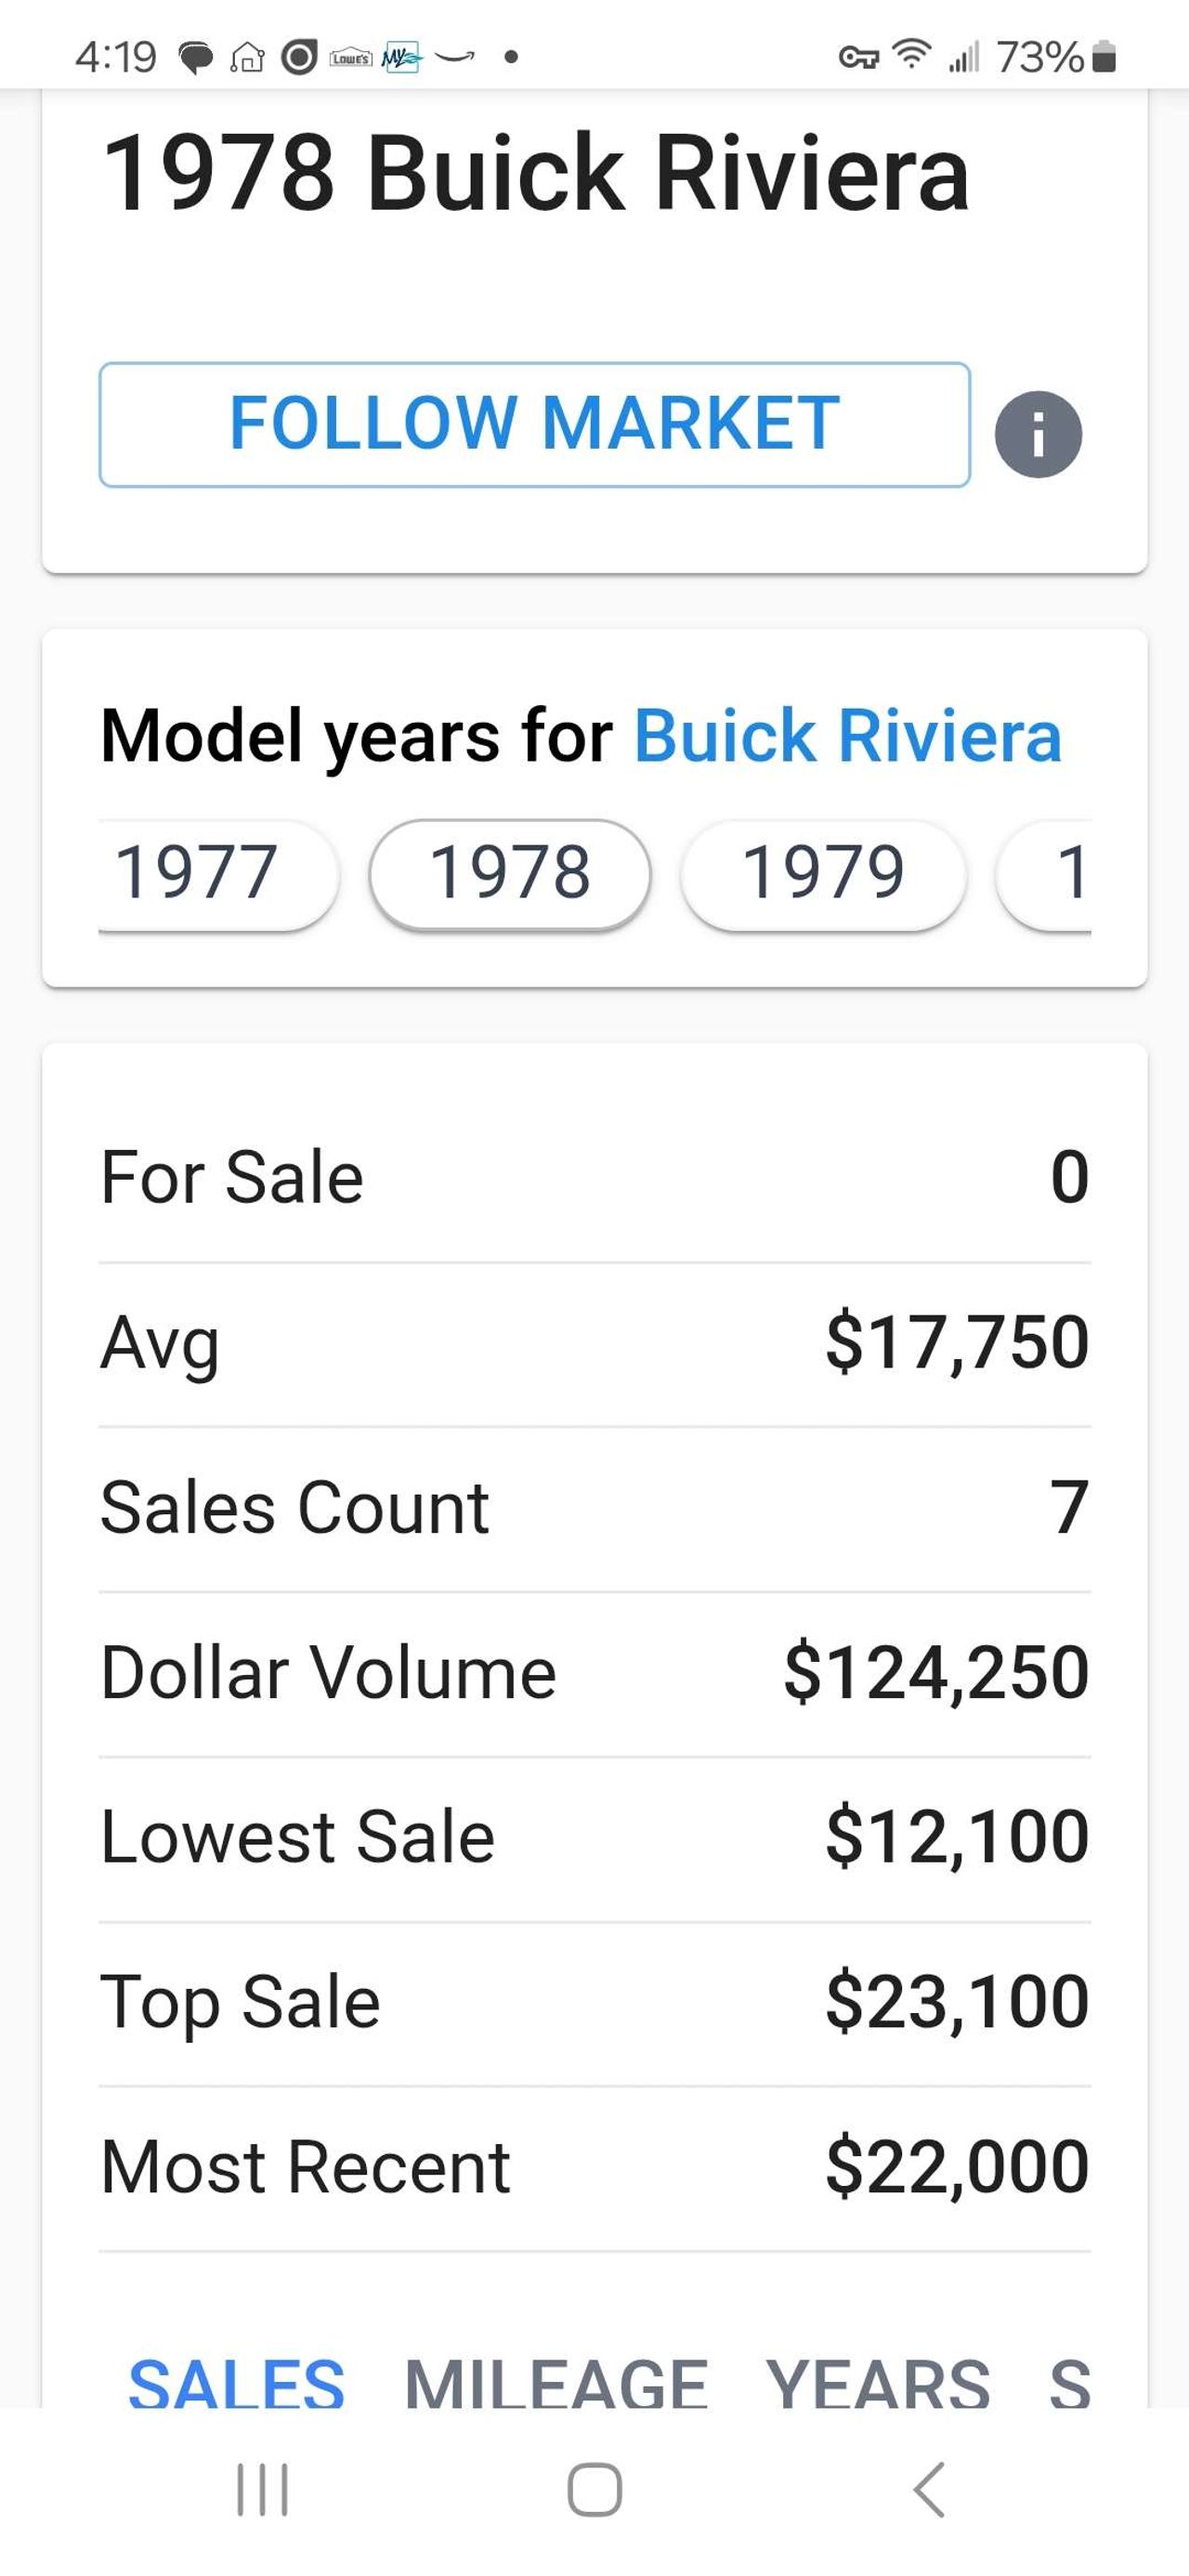Screen dimensions: 1189x2576
Task: Choose the 1979 model year chip
Action: click(x=823, y=872)
